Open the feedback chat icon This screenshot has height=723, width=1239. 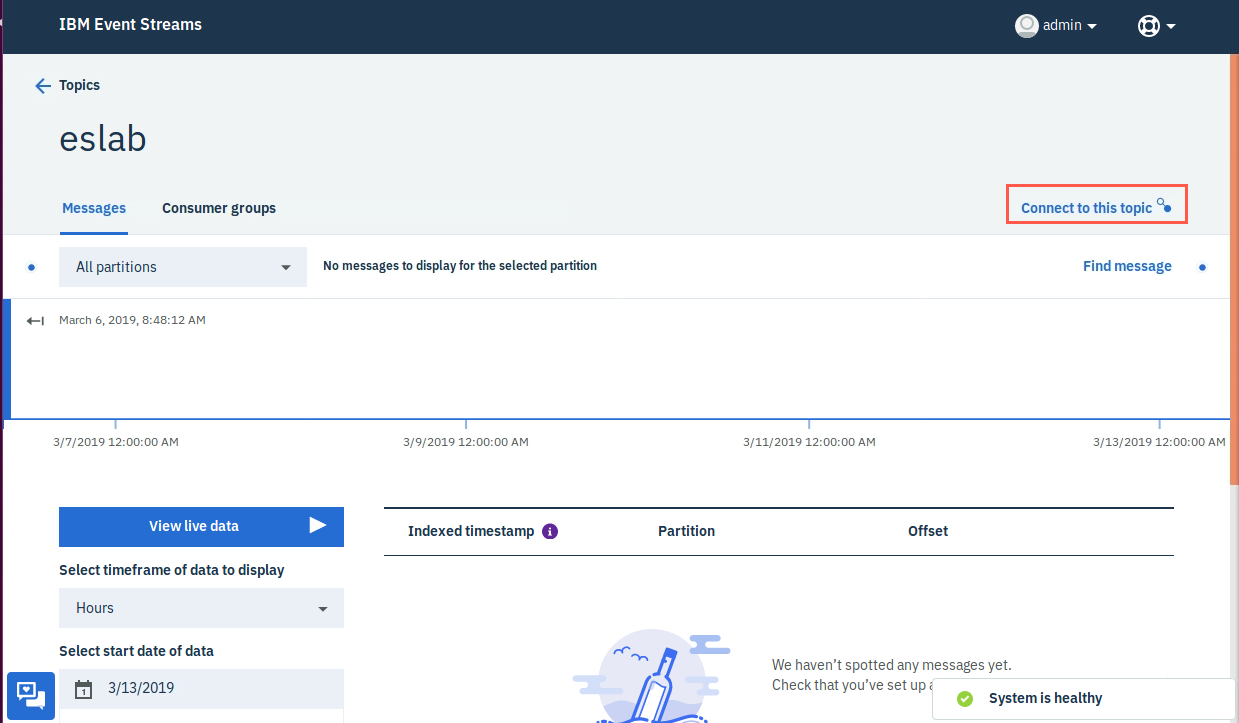31,694
